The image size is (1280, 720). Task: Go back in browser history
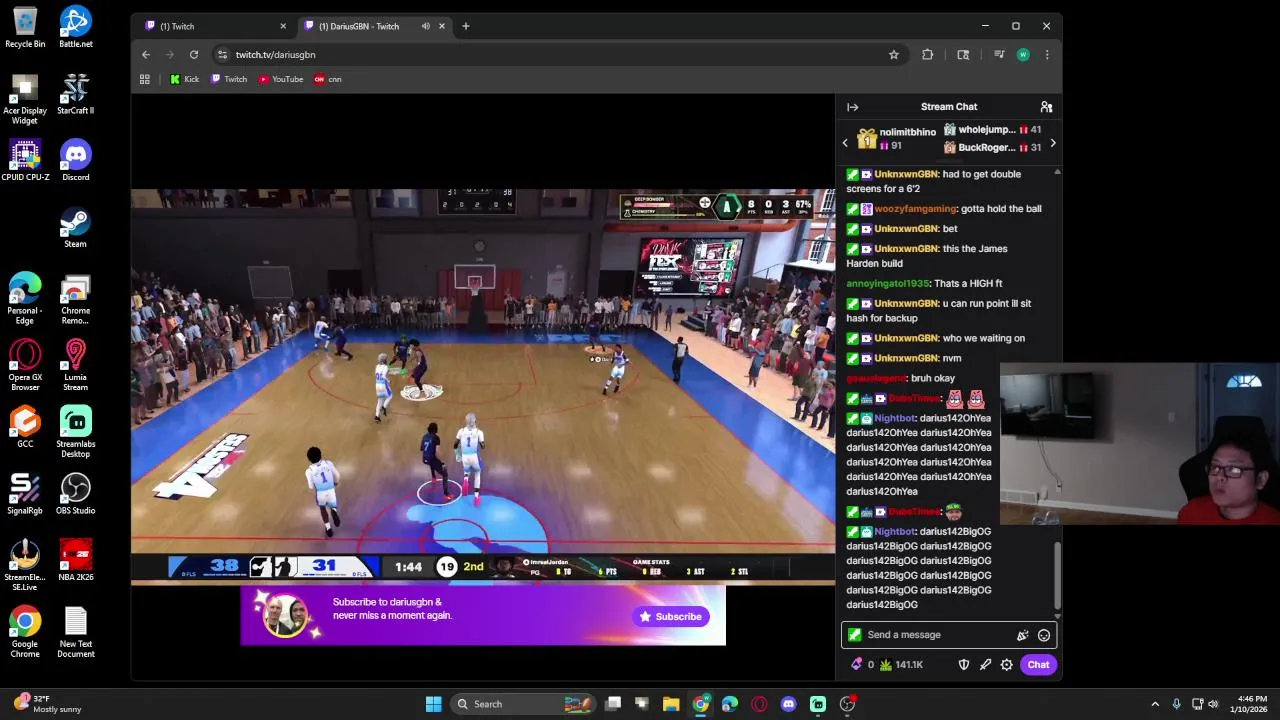coord(146,55)
